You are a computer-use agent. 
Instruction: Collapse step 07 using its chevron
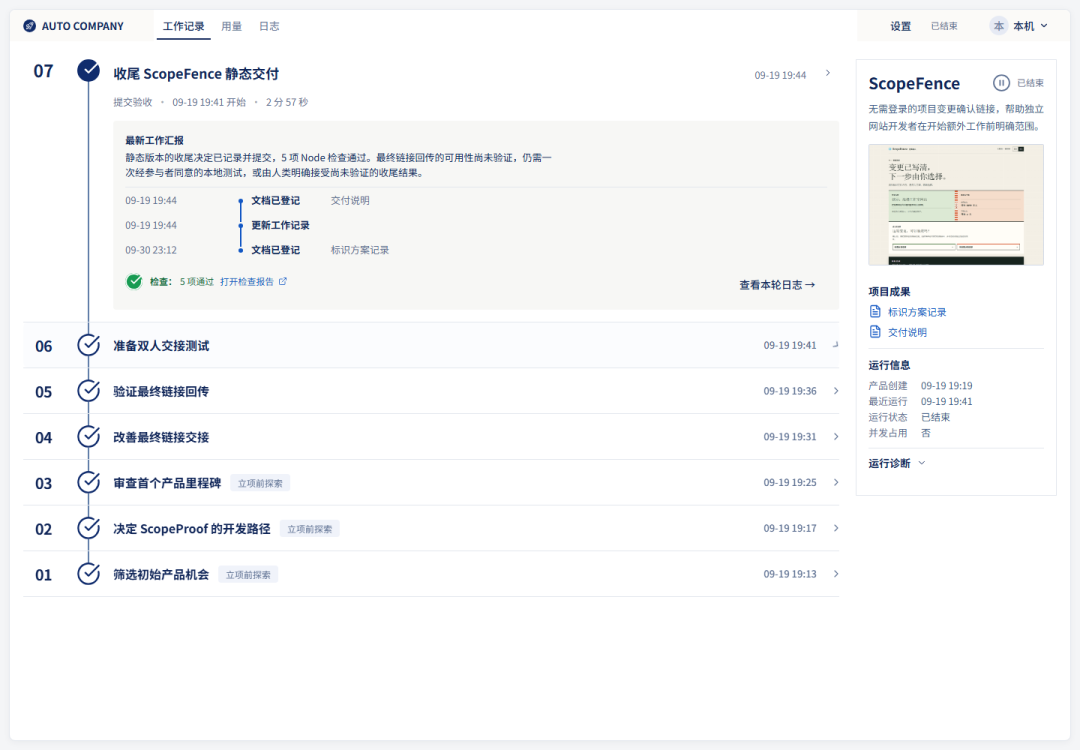coord(828,73)
